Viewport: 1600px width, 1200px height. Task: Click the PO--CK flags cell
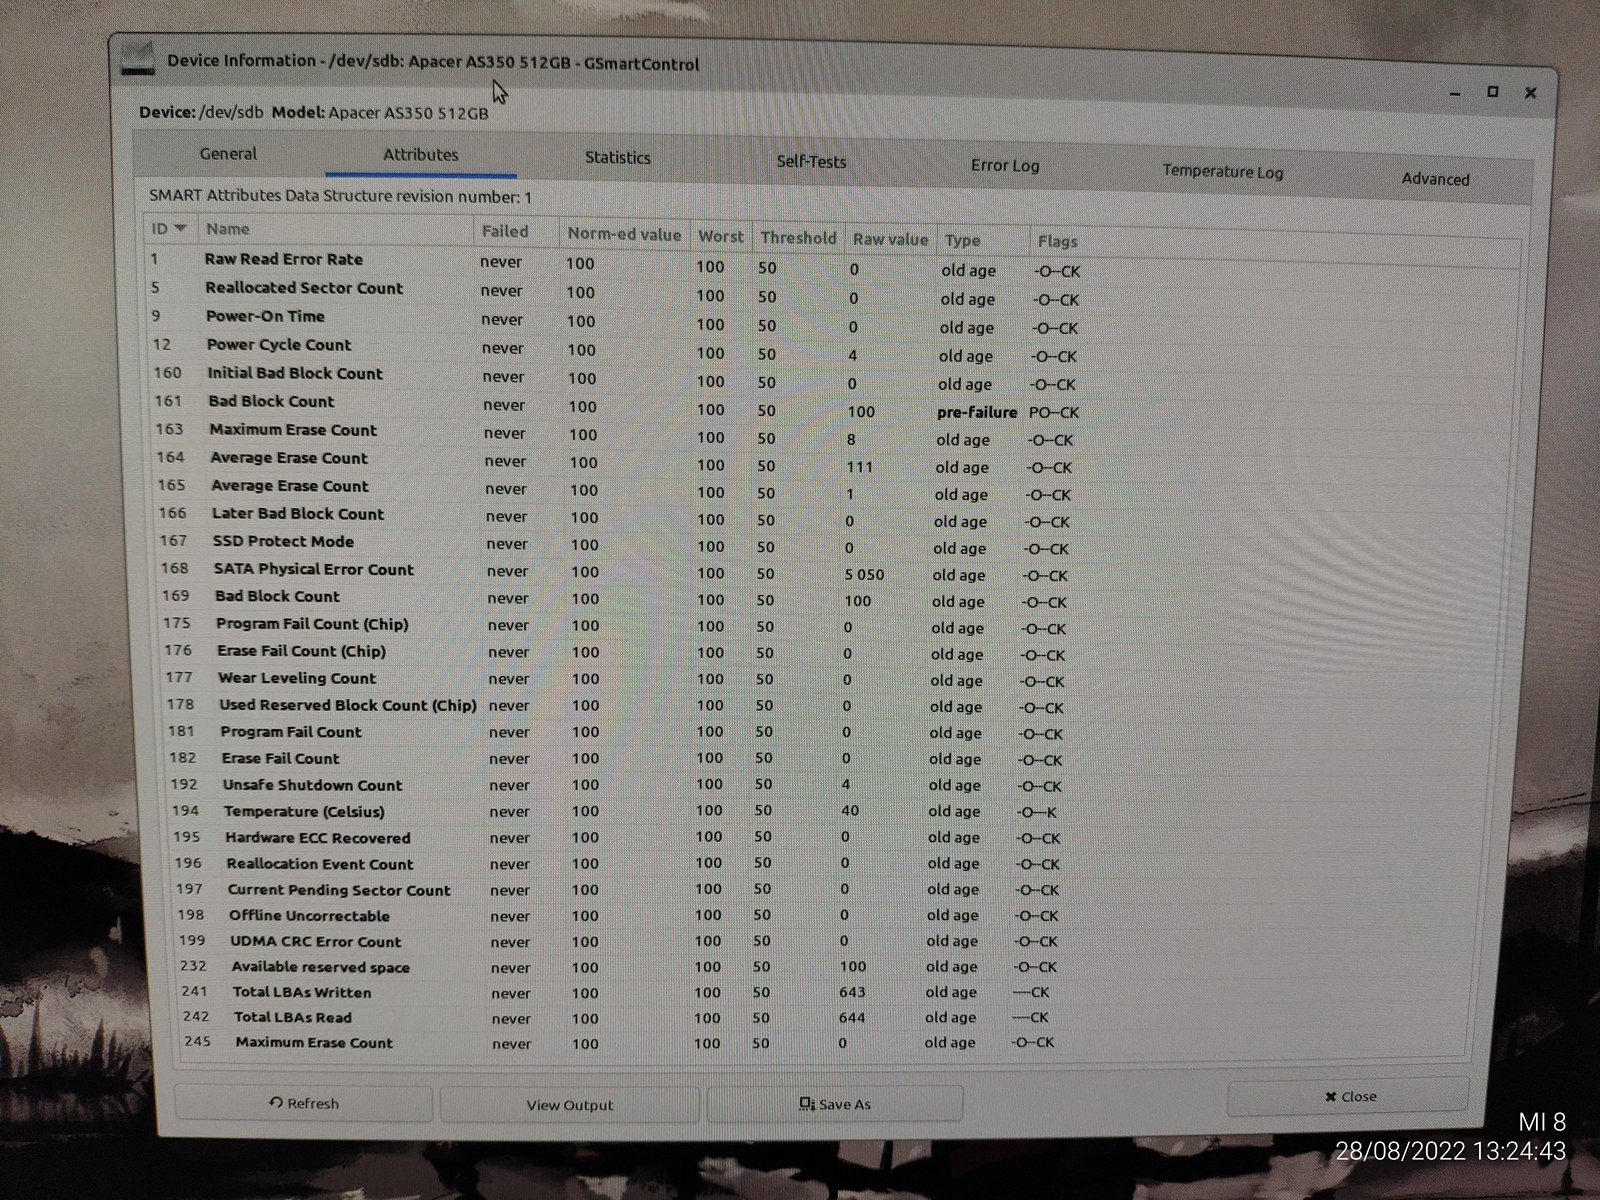(1054, 413)
